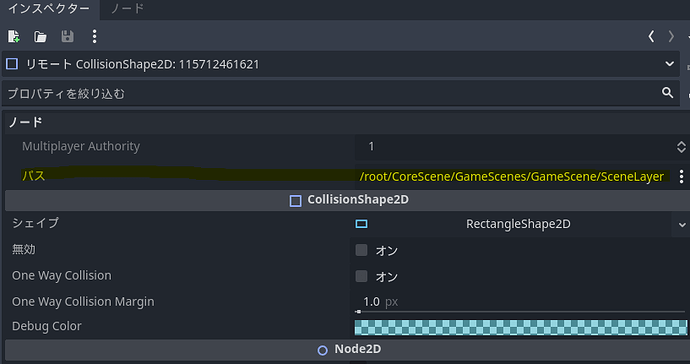Click the シェイプ property label
Image resolution: width=690 pixels, height=364 pixels.
pyautogui.click(x=35, y=223)
